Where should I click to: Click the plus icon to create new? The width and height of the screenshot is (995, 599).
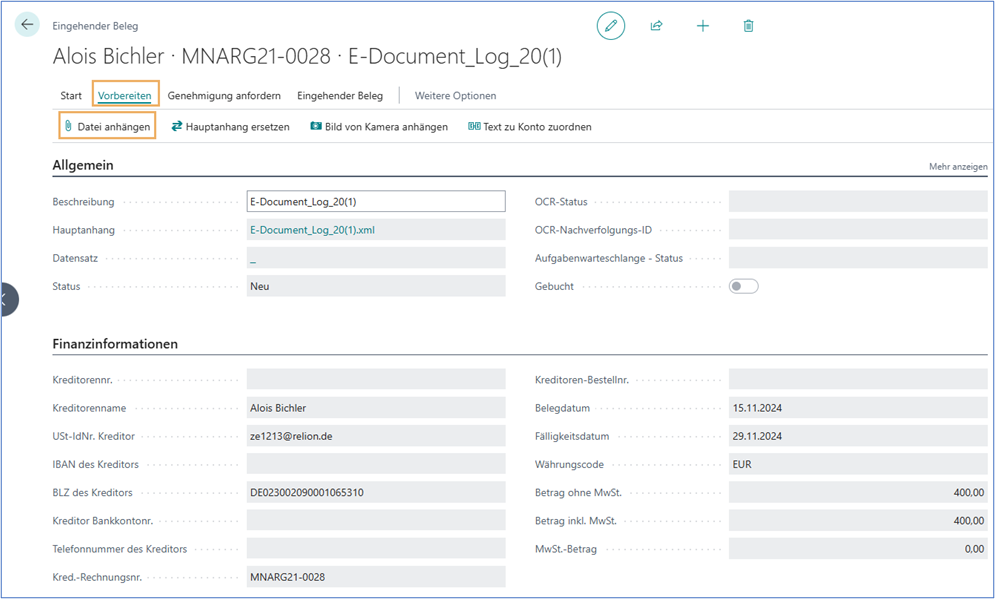702,25
